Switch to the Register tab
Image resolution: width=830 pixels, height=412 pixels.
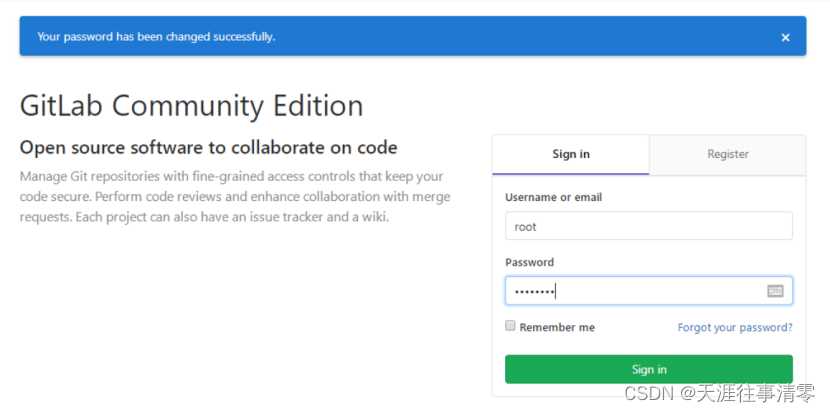728,154
